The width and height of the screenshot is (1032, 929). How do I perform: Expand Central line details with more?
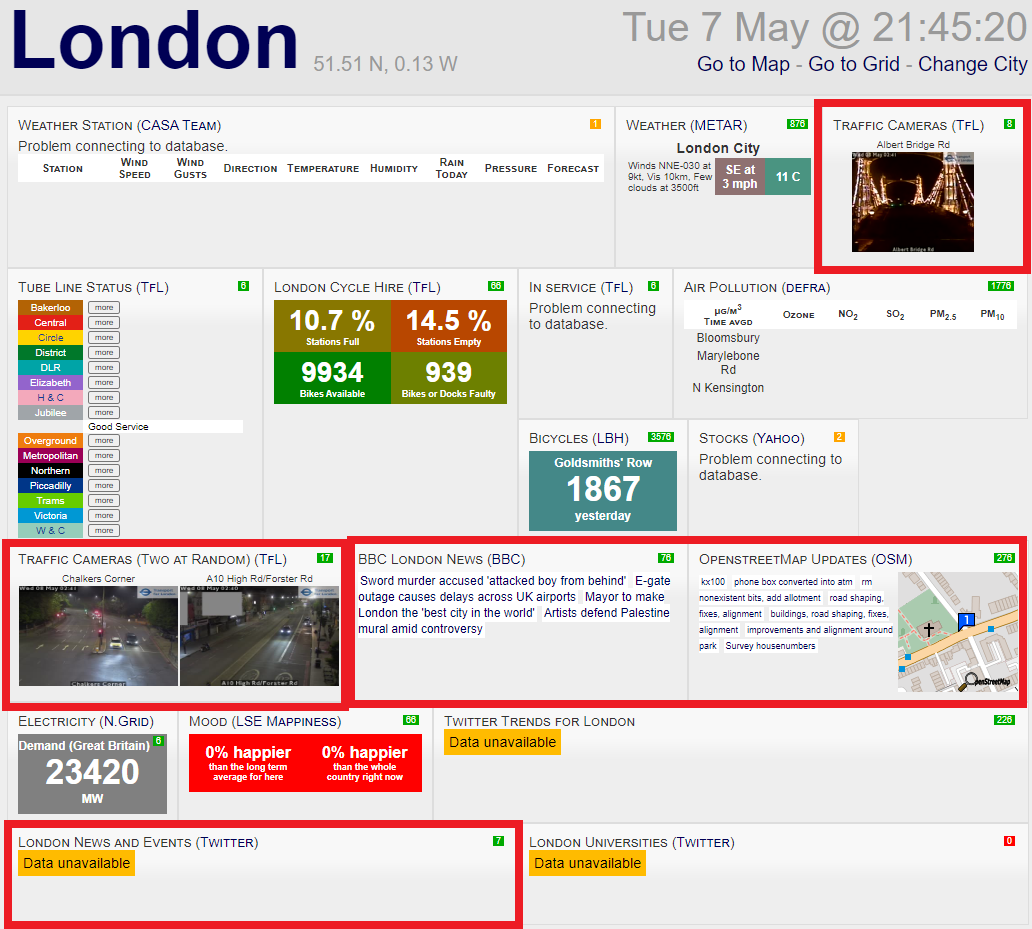click(x=104, y=322)
